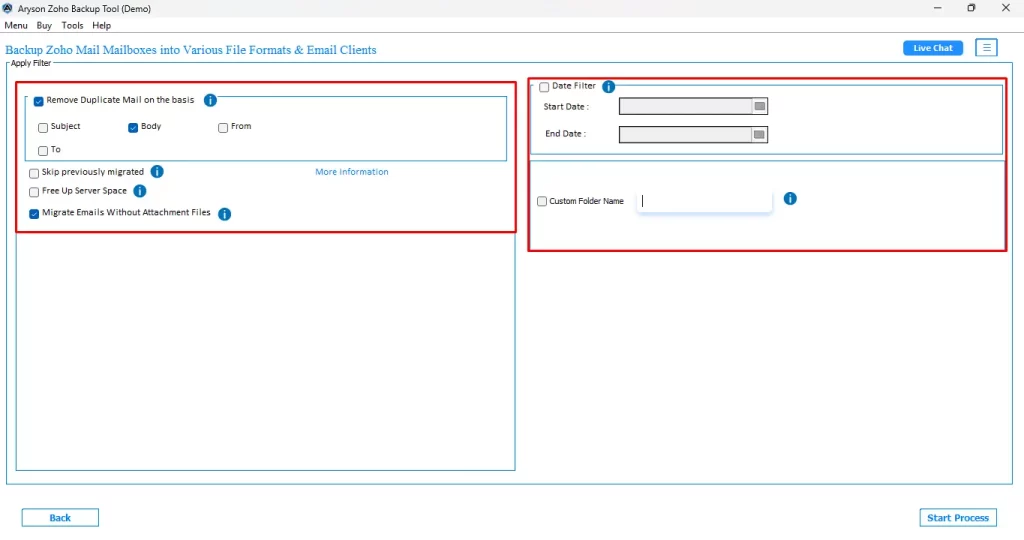Uncheck the Body duplicate checkbox
Viewport: 1024px width, 540px height.
(133, 128)
